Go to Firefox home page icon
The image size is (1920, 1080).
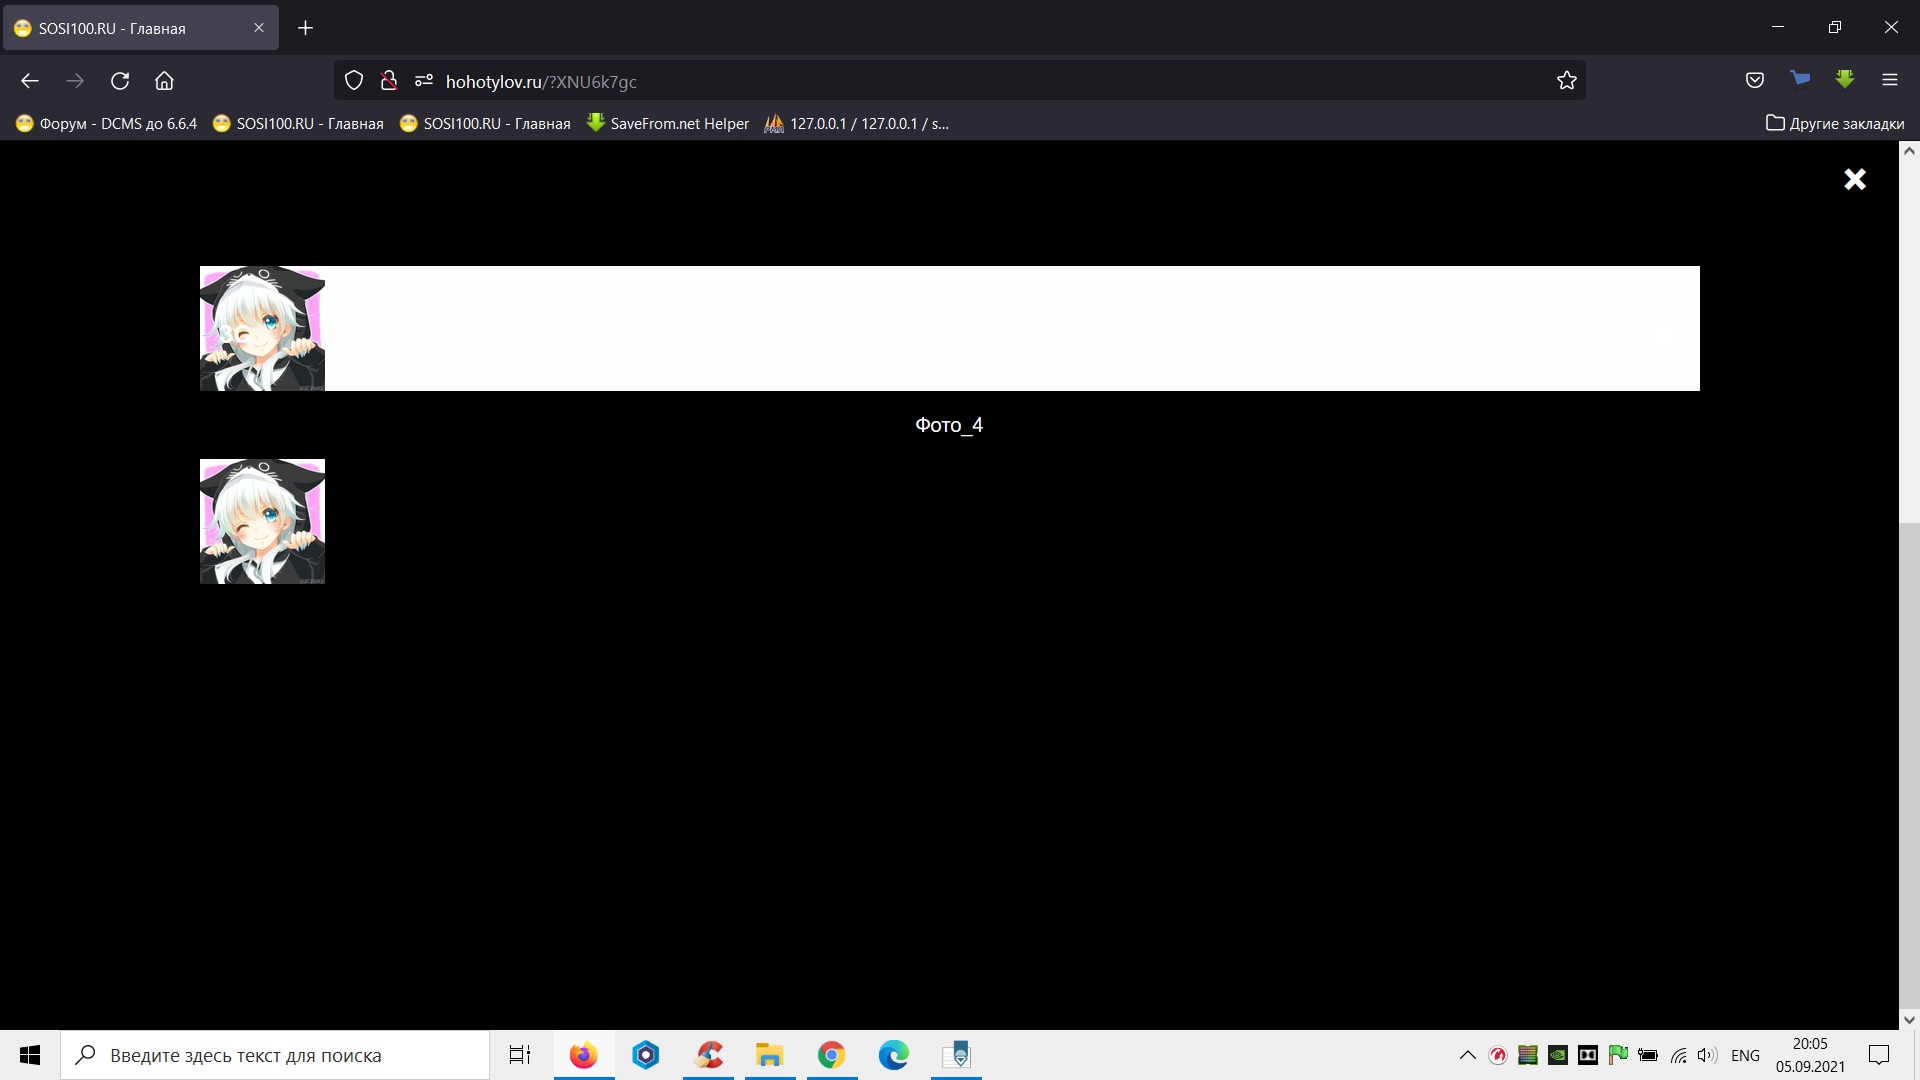(164, 81)
